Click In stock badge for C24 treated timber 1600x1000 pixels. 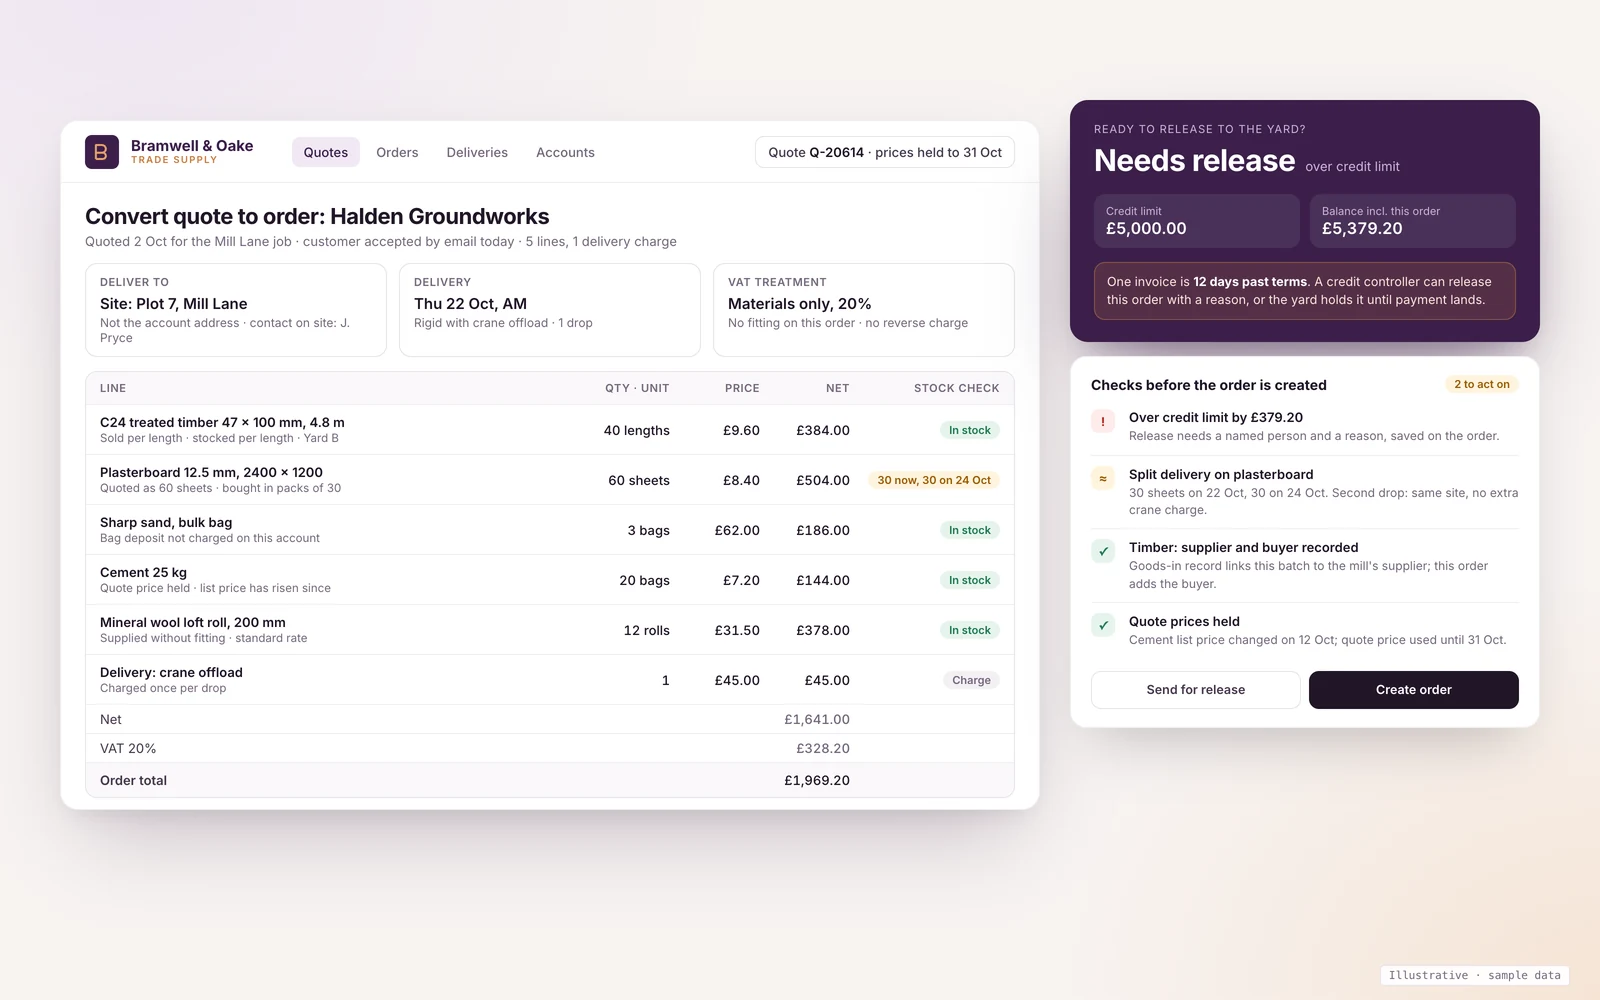coord(970,430)
